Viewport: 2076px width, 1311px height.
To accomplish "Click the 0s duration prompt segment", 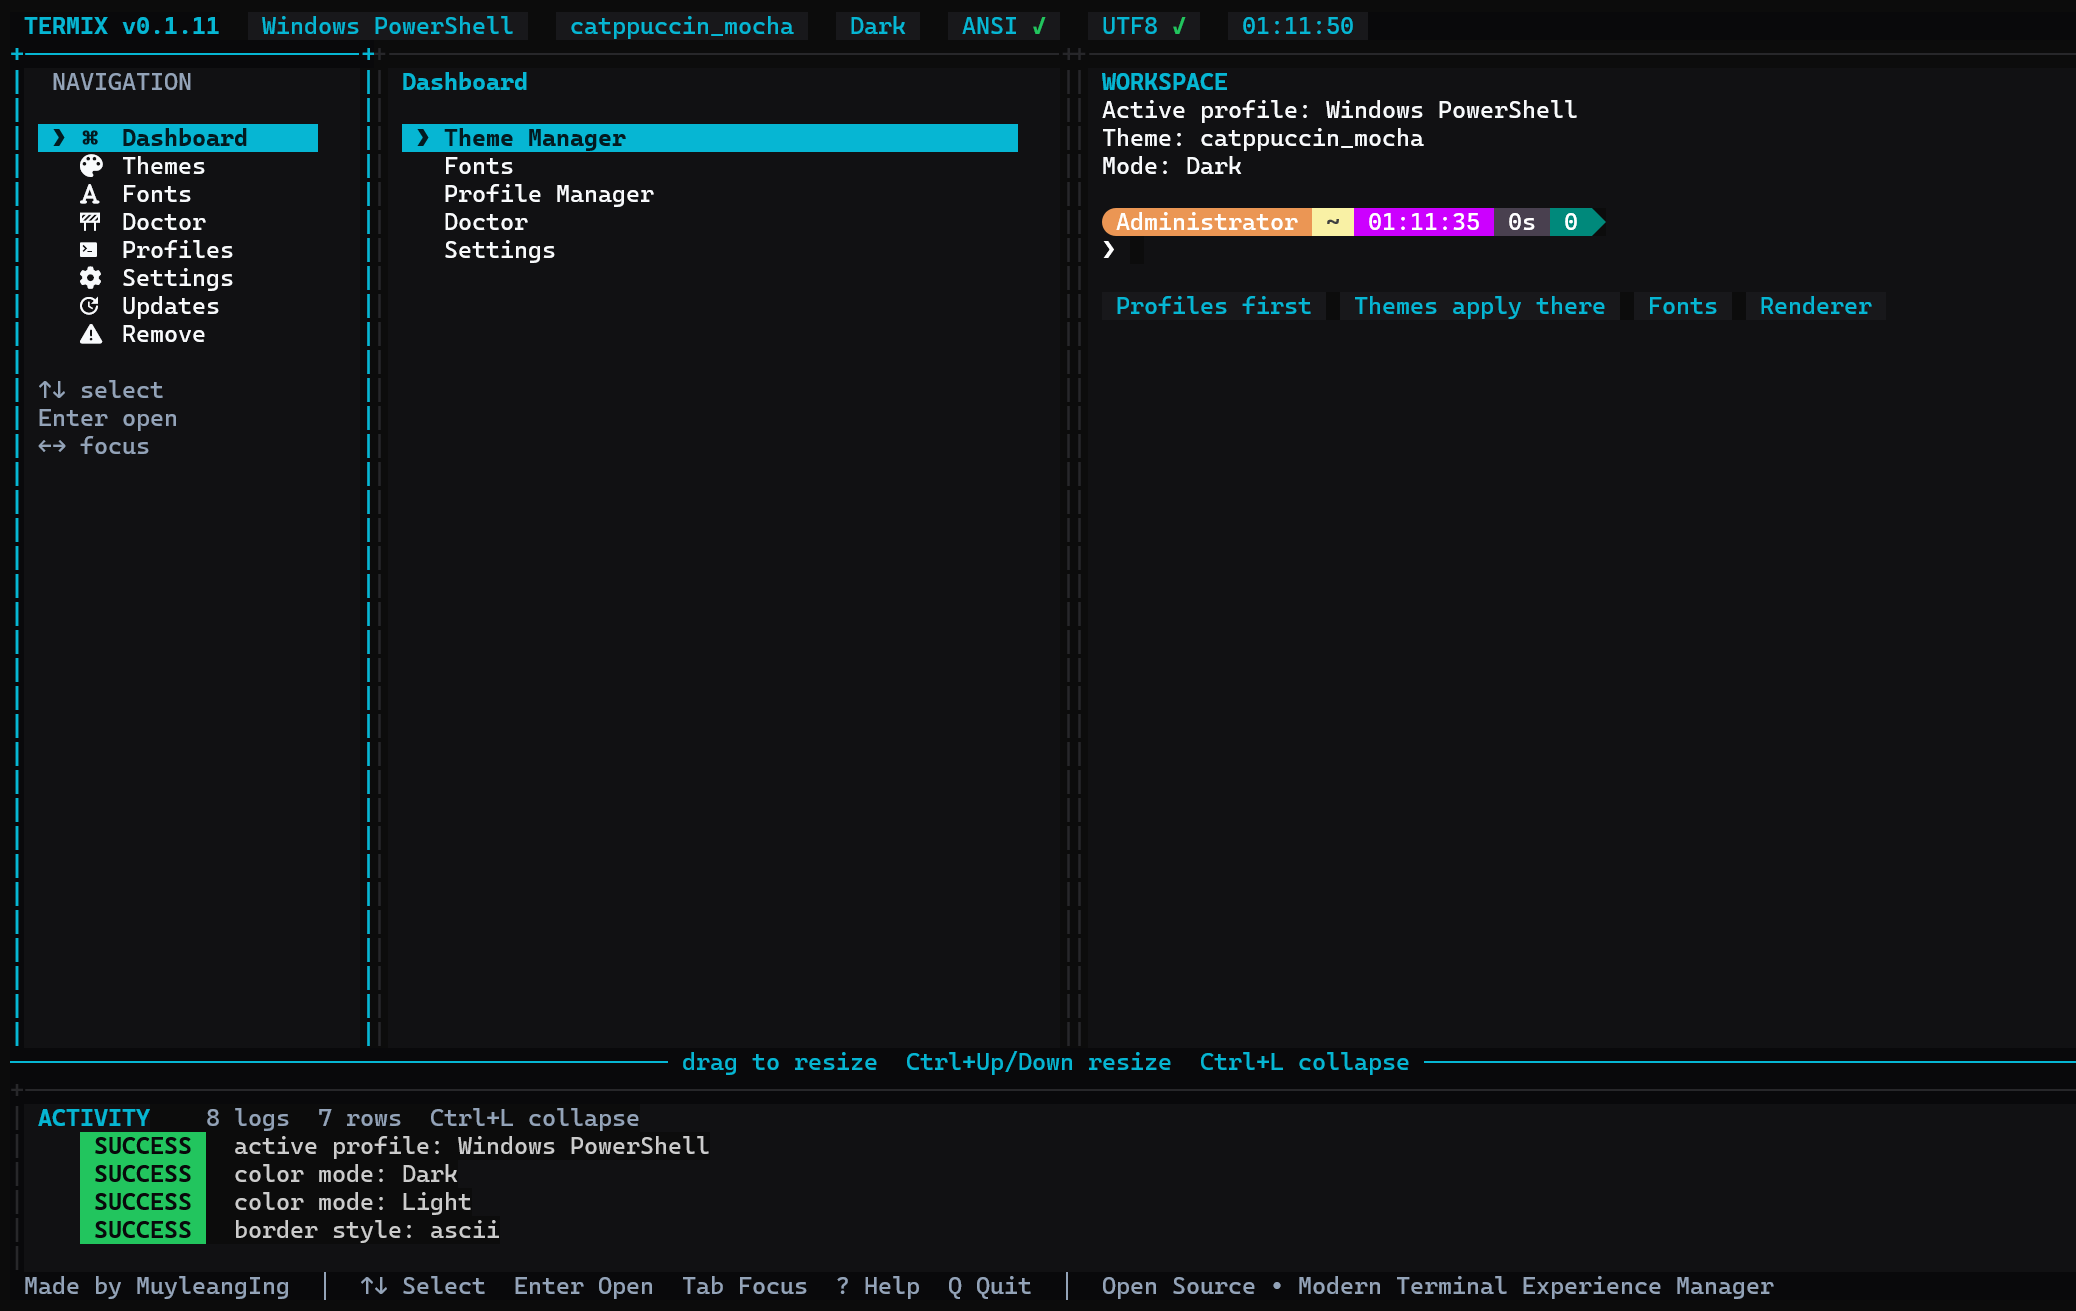I will tap(1522, 222).
